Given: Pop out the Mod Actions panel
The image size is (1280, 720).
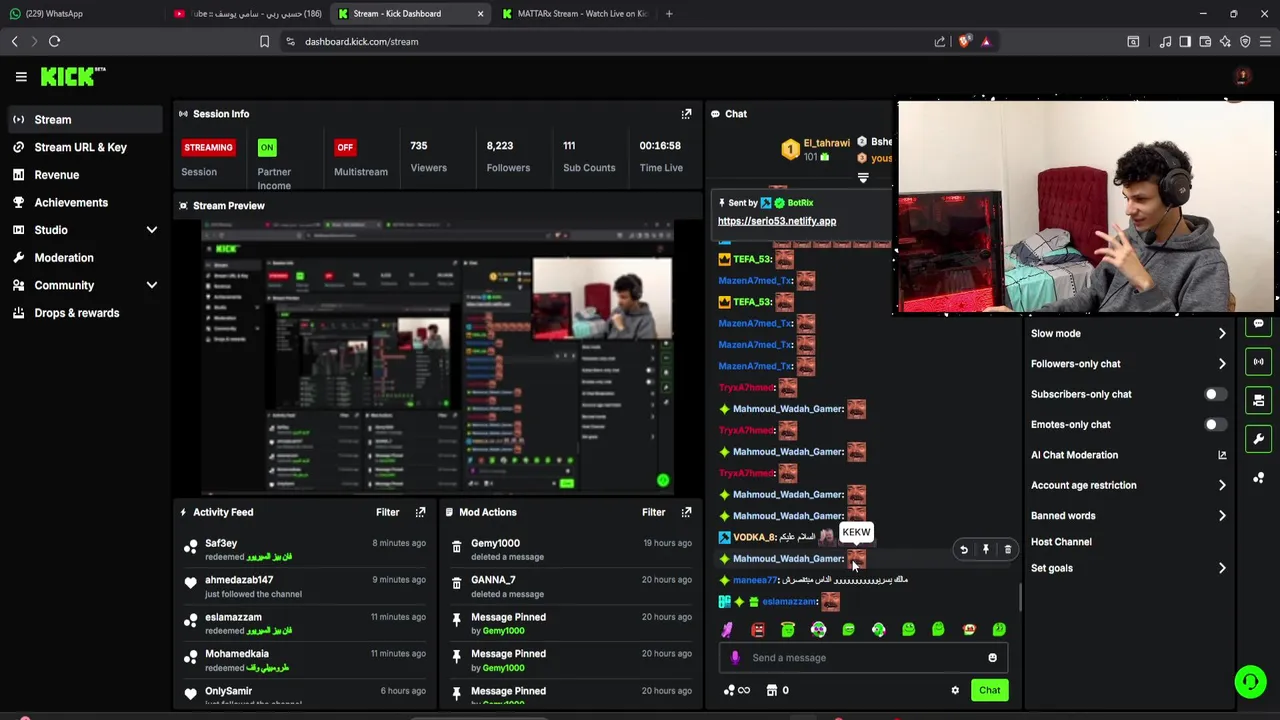Looking at the screenshot, I should (x=686, y=512).
